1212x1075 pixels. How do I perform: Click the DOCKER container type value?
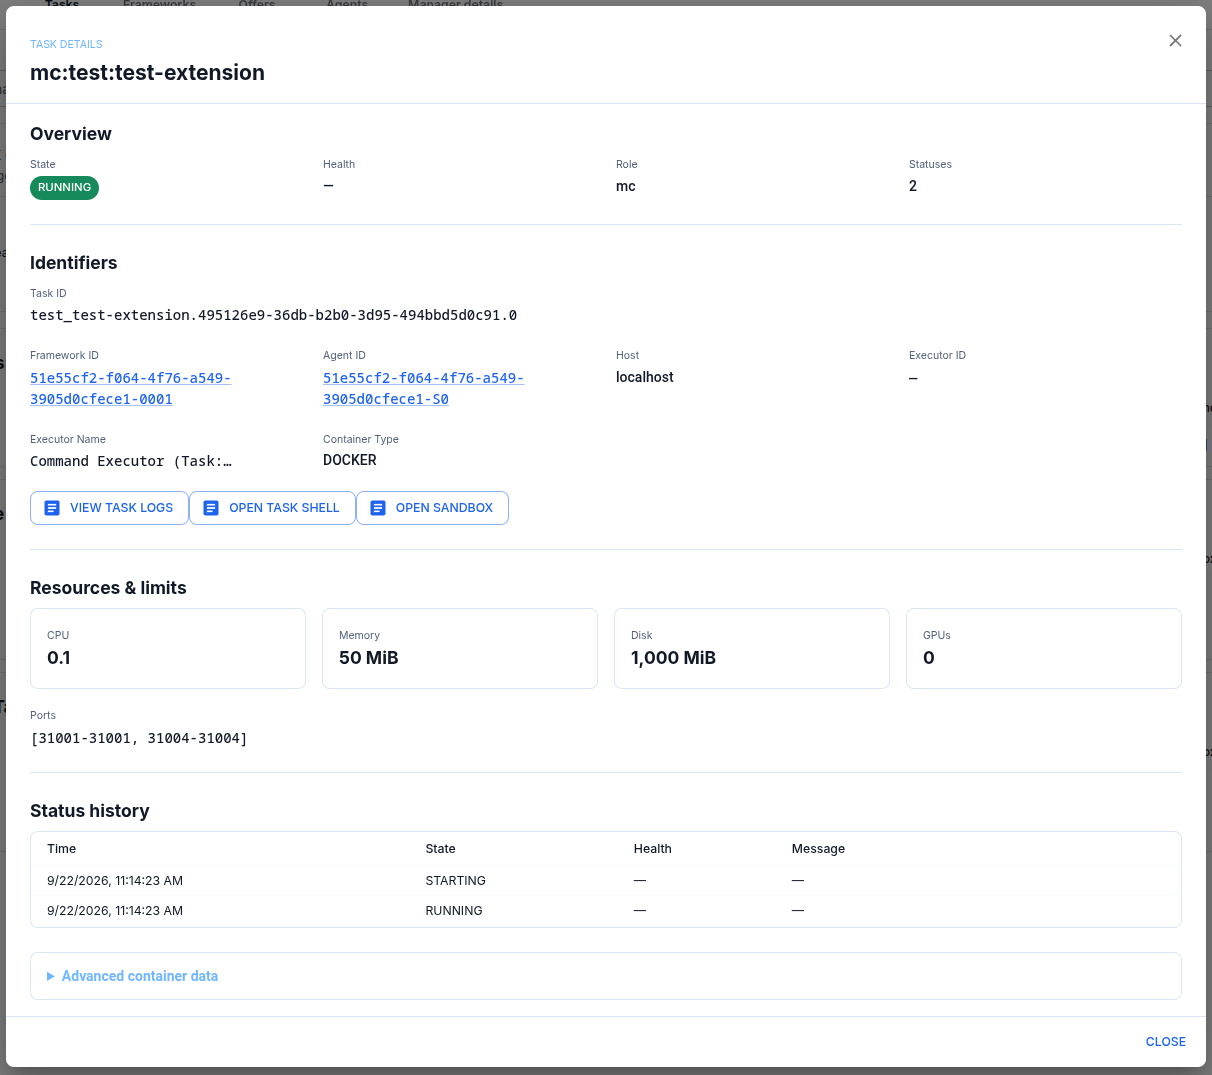click(350, 460)
